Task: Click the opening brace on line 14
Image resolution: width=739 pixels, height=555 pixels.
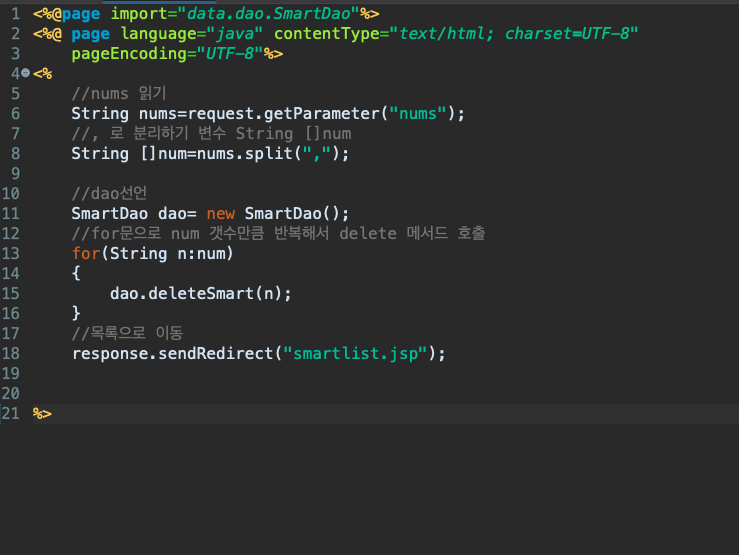Action: pyautogui.click(x=76, y=274)
